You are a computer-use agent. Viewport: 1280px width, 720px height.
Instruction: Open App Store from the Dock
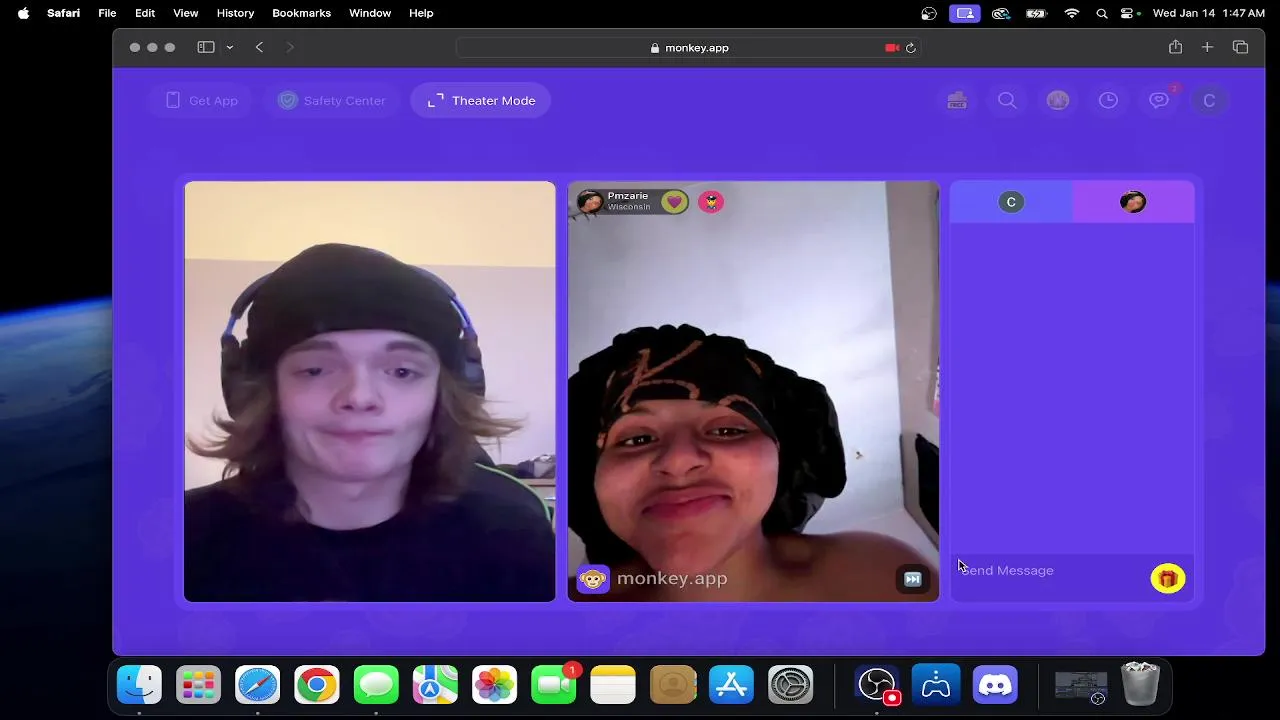731,685
